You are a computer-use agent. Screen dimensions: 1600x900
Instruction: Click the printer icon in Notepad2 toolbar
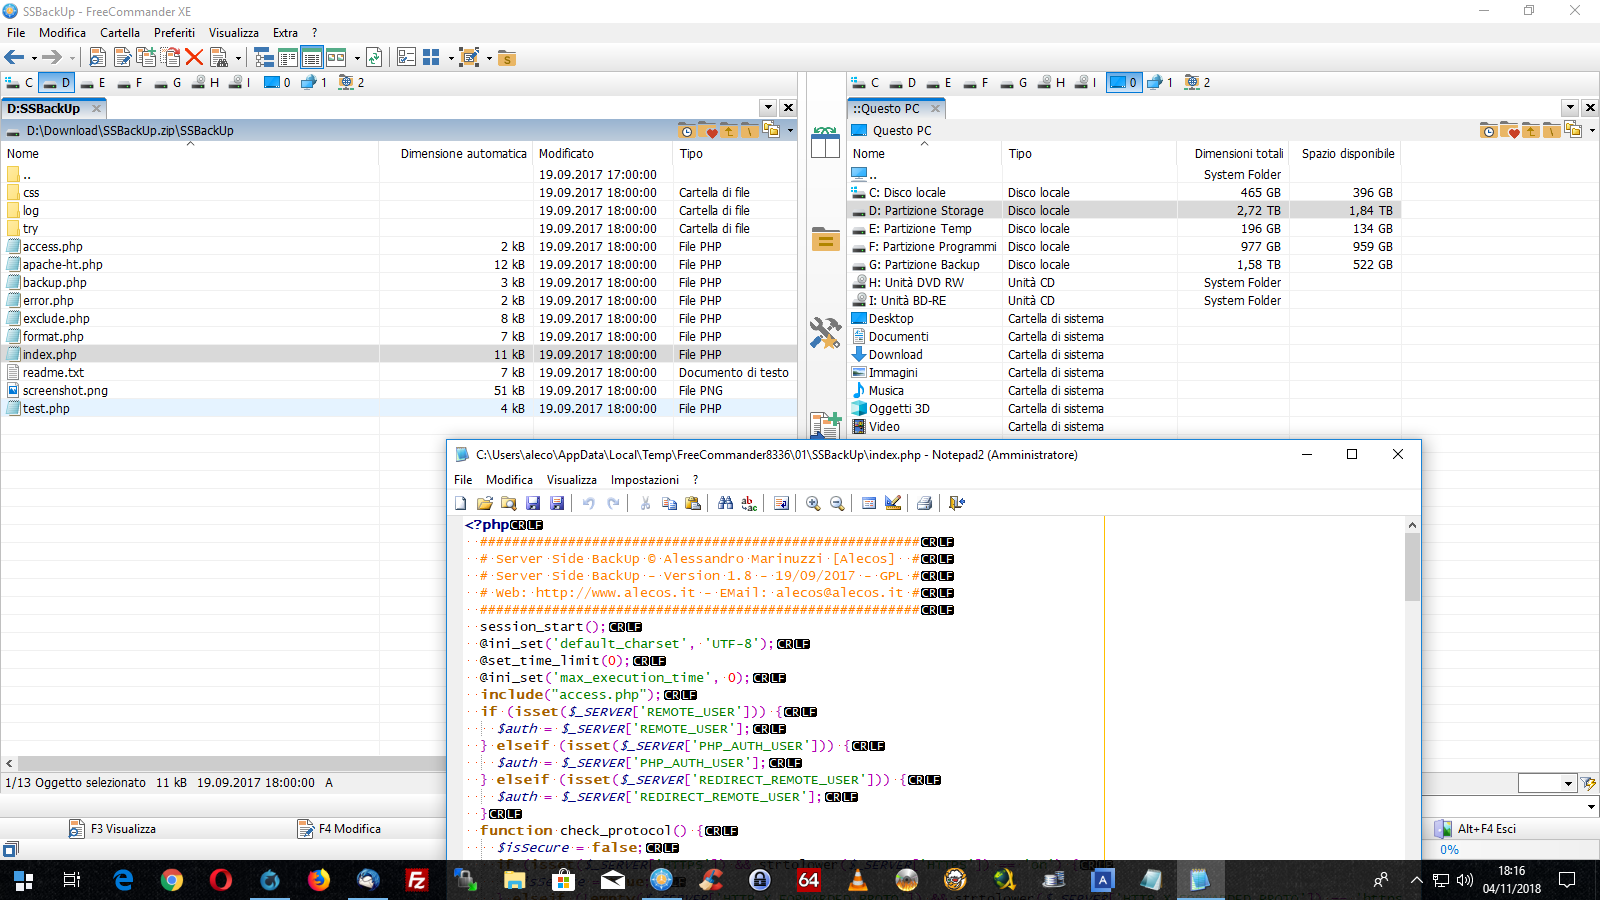[924, 503]
